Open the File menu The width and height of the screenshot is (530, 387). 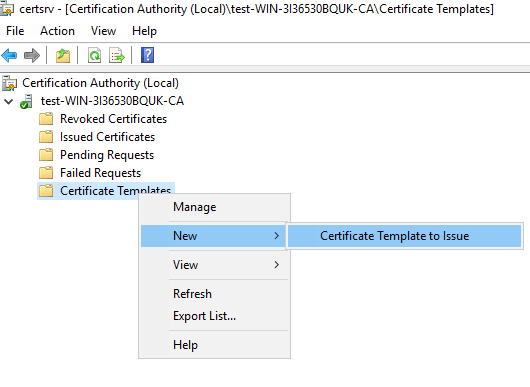point(15,31)
